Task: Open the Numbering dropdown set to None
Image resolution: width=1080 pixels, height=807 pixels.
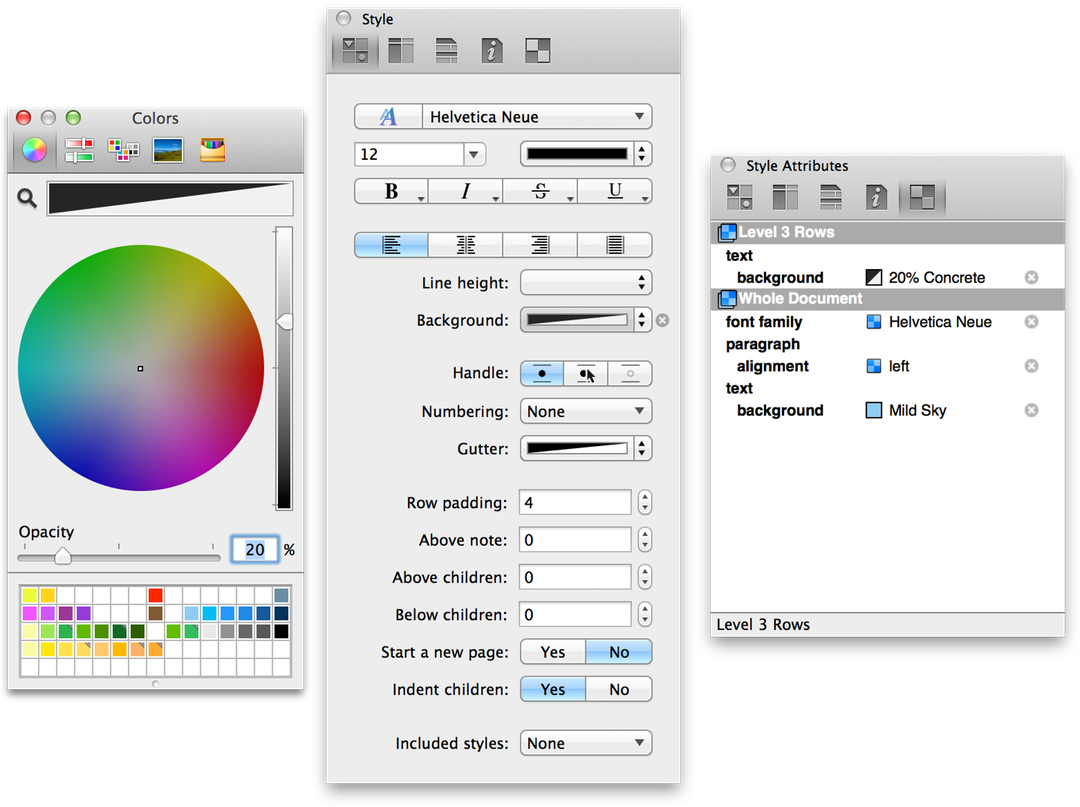Action: 586,411
